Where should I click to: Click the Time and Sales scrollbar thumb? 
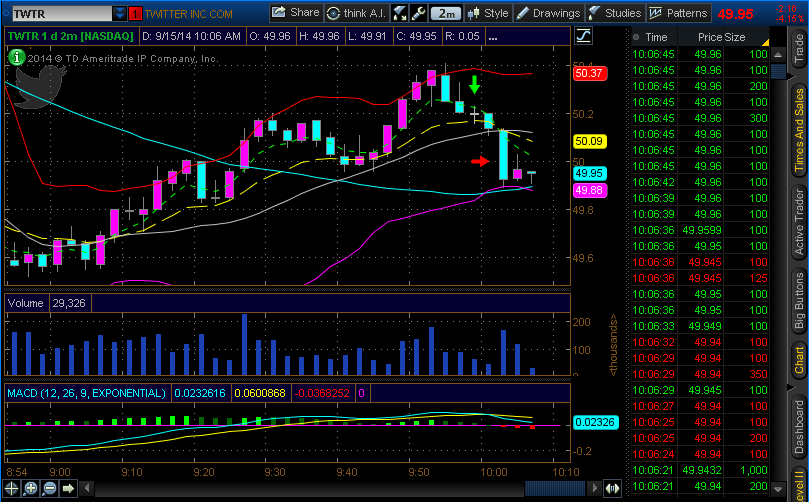779,72
